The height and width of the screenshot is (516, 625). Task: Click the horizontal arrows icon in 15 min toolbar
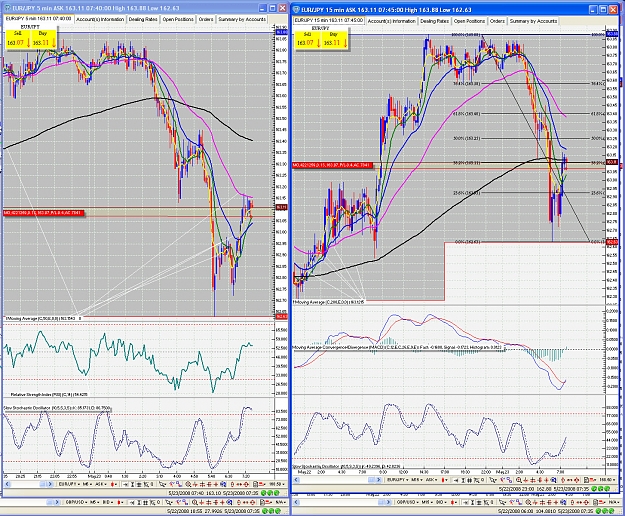coord(570,480)
